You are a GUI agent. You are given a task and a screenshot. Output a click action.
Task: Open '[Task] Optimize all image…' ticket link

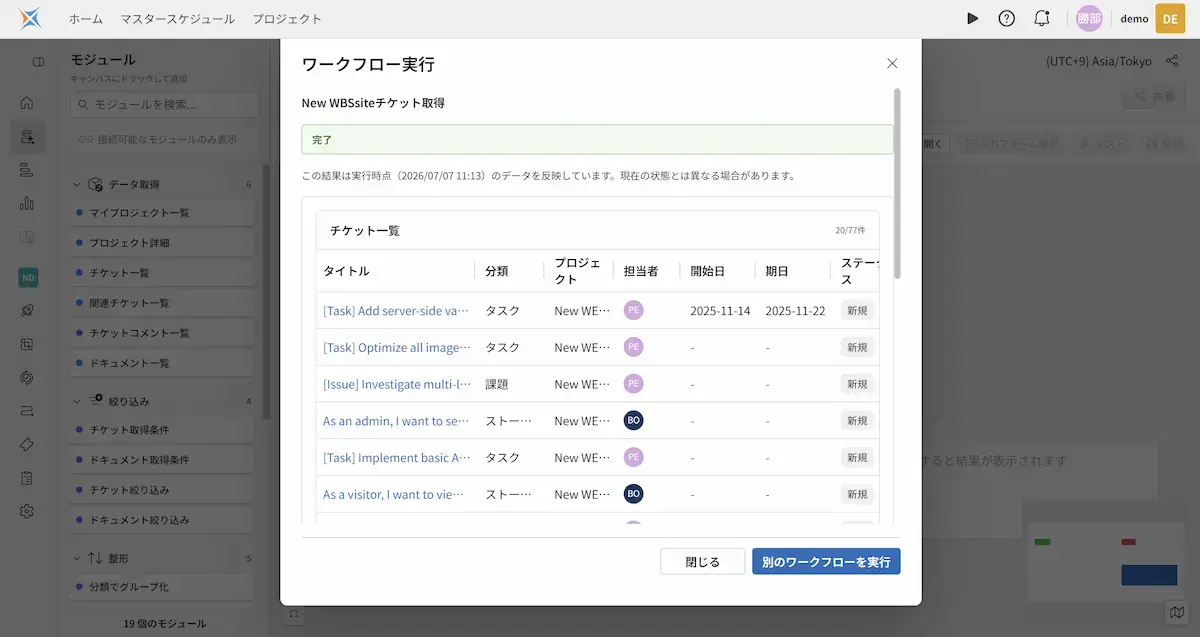tap(396, 347)
